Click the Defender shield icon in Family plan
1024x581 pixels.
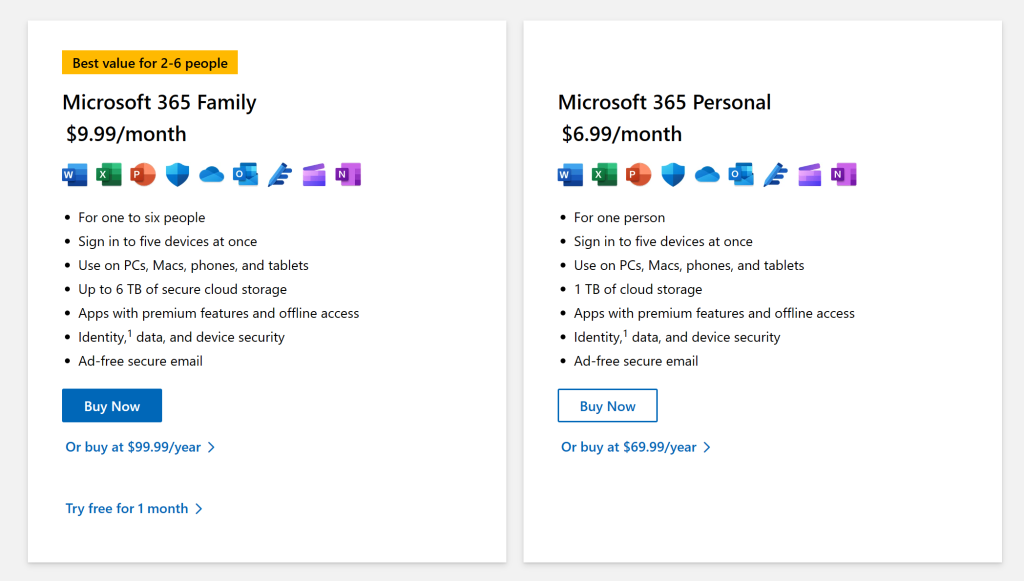click(x=177, y=175)
